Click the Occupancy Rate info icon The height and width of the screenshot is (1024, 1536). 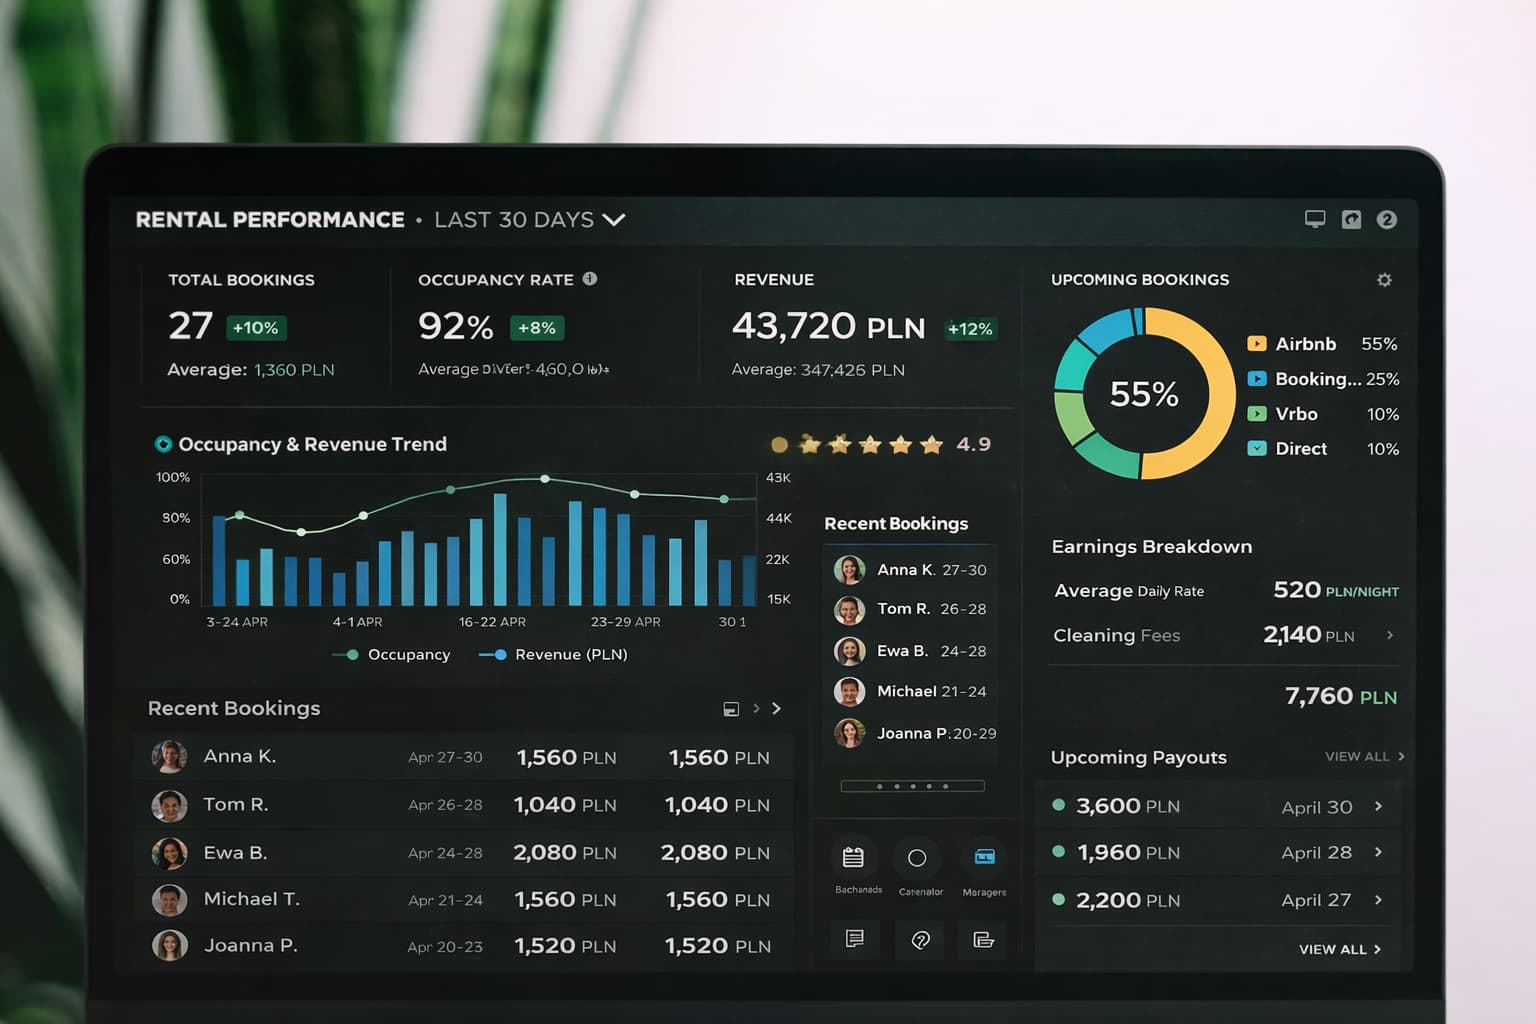pyautogui.click(x=590, y=279)
